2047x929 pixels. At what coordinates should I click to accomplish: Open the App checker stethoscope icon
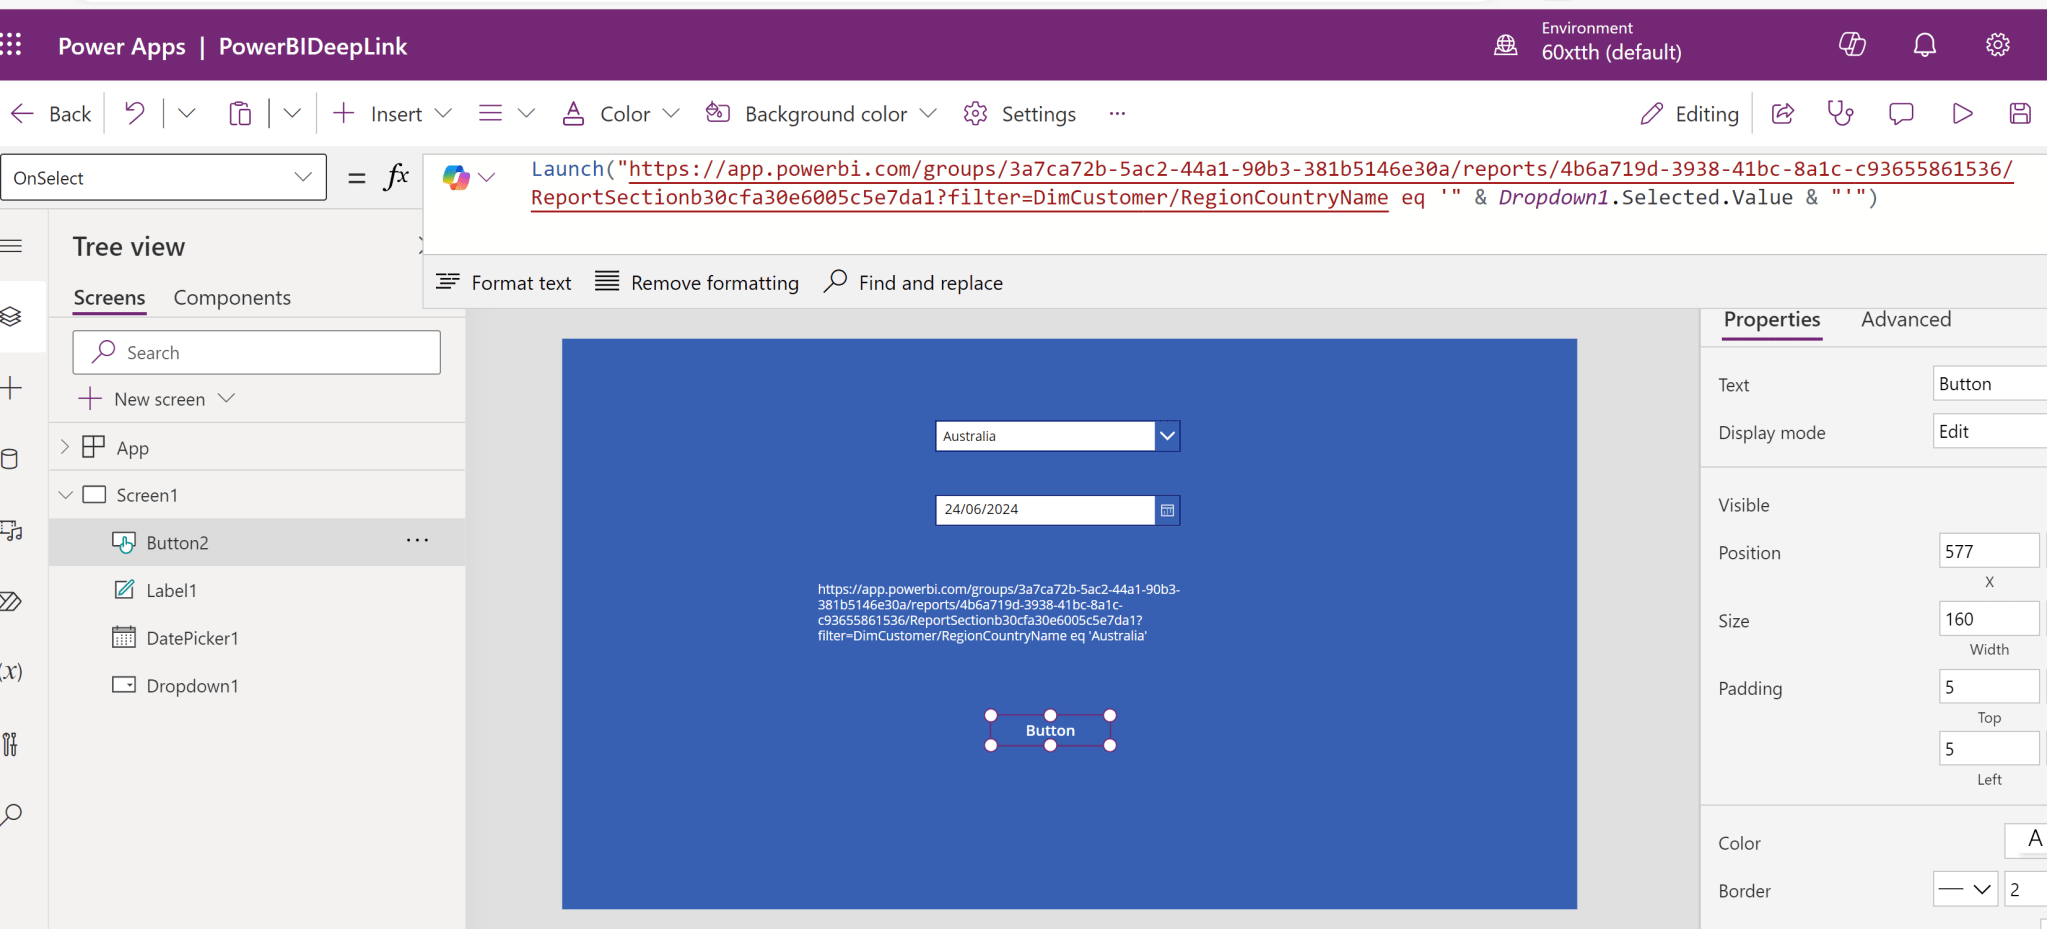coord(1840,114)
